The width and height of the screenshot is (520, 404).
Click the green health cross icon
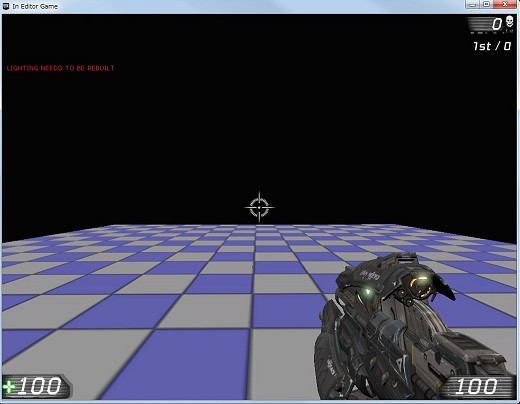click(x=9, y=387)
